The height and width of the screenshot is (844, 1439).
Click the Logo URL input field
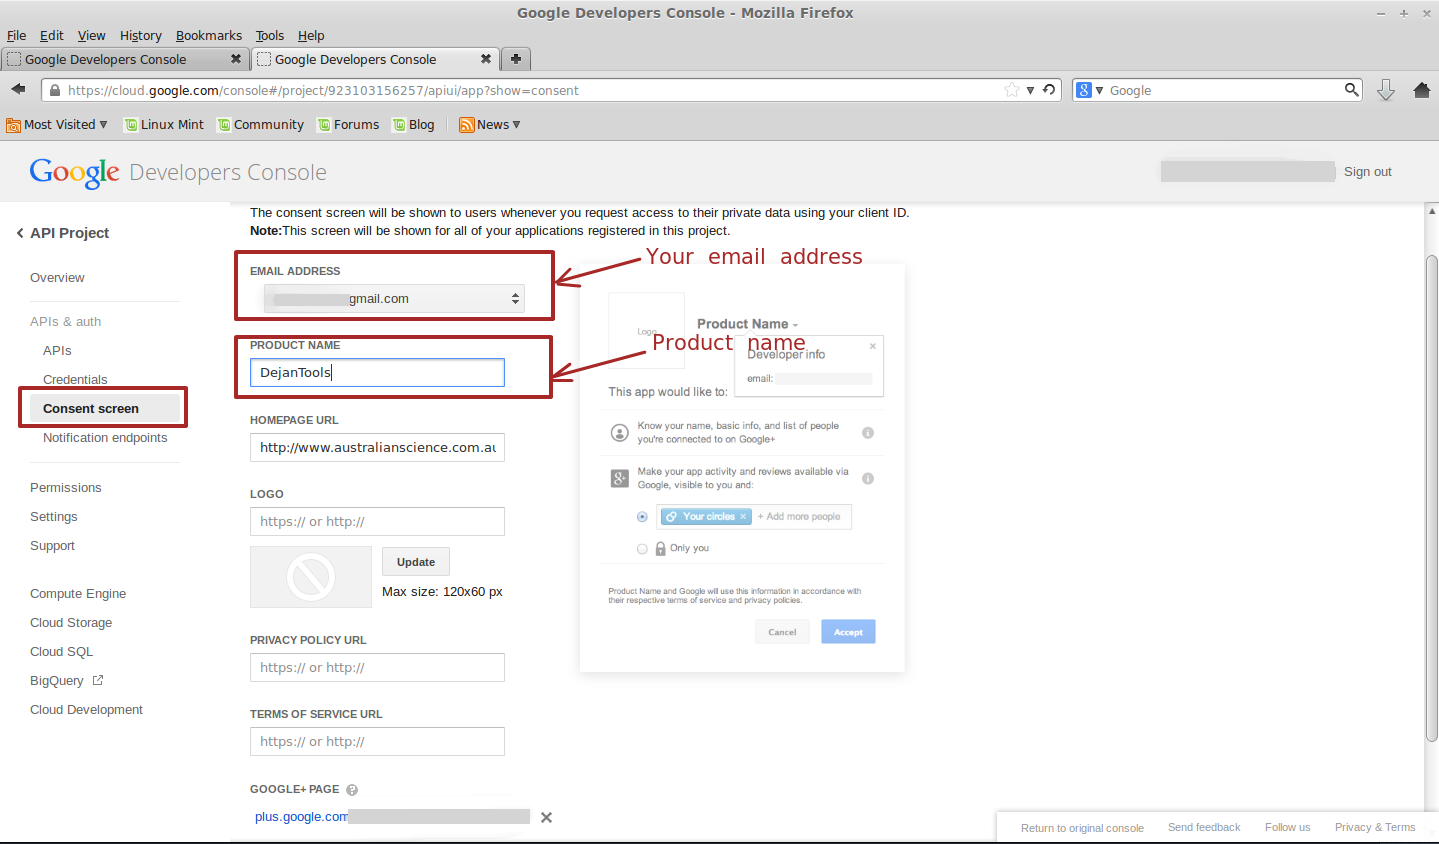coord(377,521)
